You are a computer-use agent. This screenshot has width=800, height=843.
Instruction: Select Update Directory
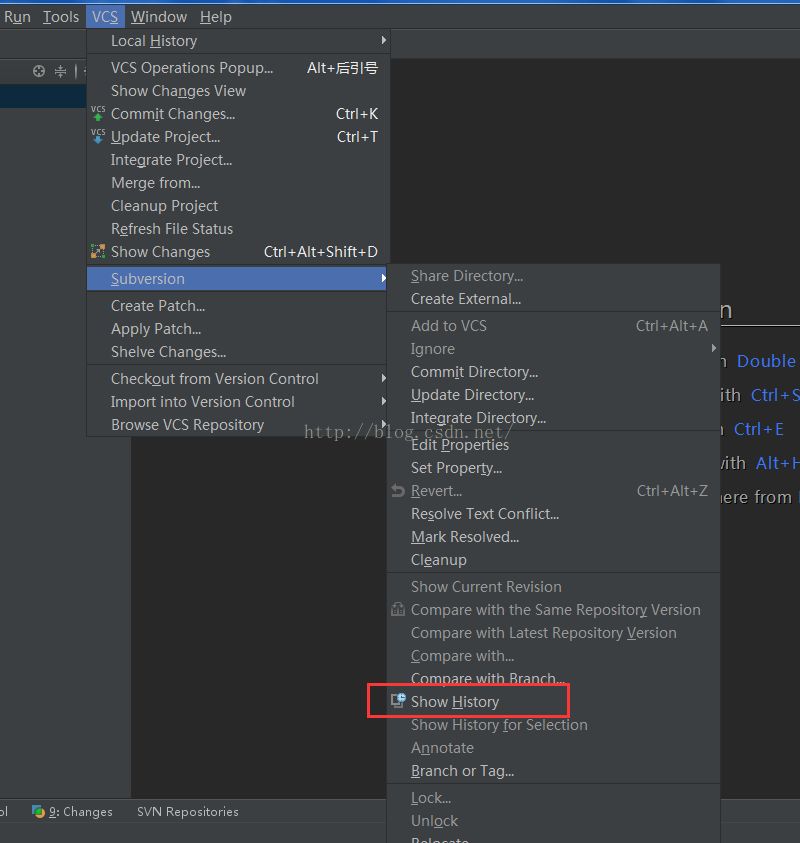(553, 395)
